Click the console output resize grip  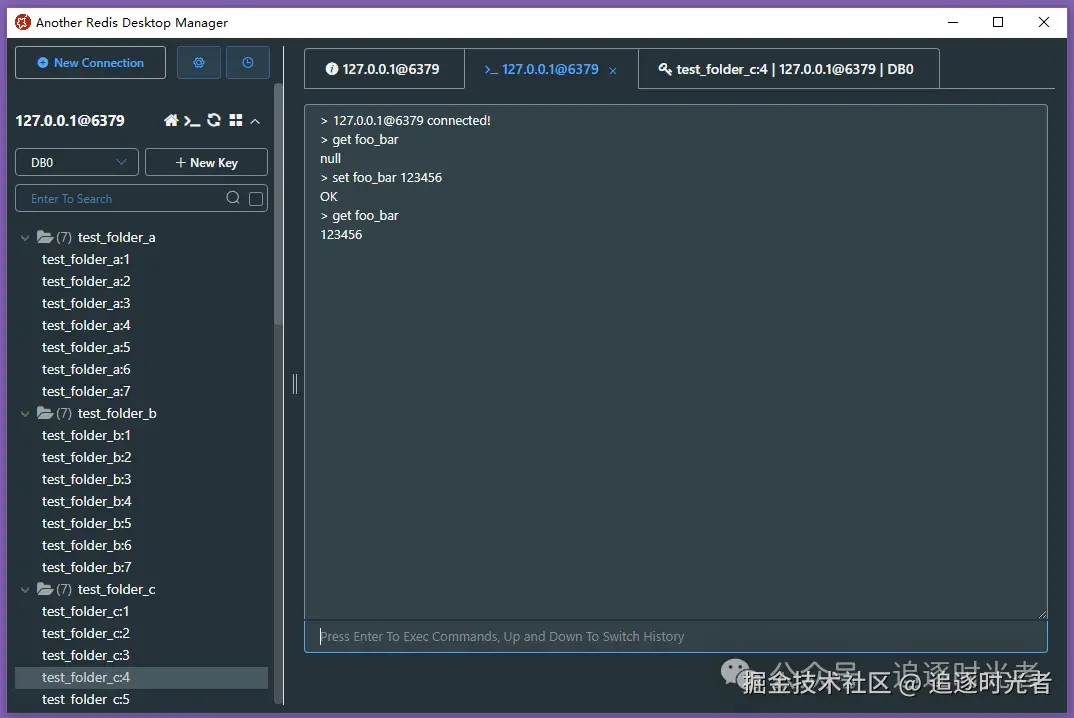coord(1042,615)
